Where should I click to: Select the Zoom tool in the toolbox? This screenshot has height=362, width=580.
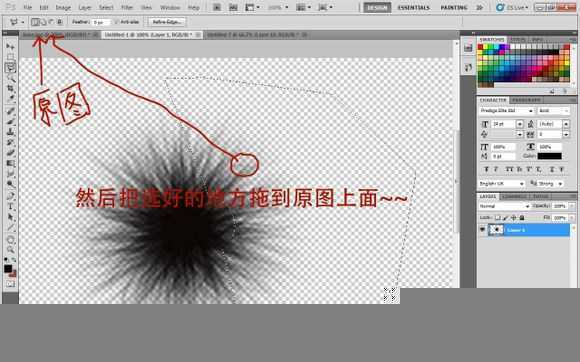click(10, 250)
